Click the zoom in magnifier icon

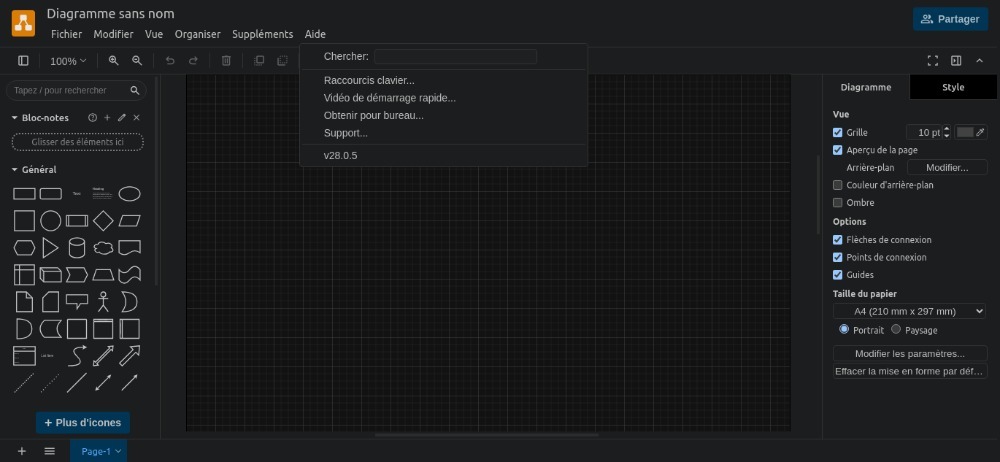[x=114, y=61]
